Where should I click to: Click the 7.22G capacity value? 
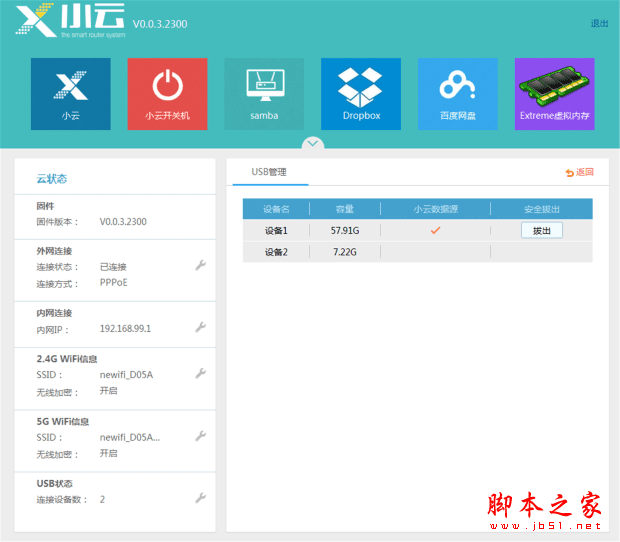345,252
